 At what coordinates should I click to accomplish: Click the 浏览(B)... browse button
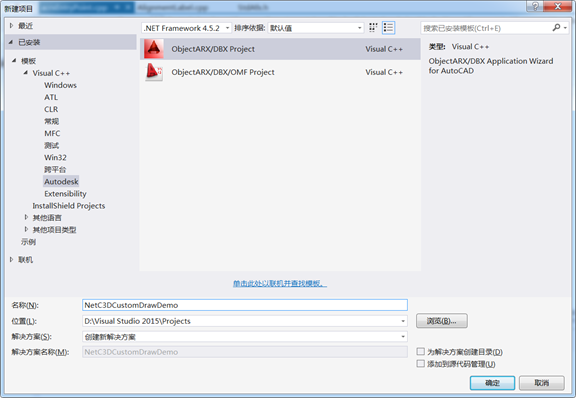[442, 321]
